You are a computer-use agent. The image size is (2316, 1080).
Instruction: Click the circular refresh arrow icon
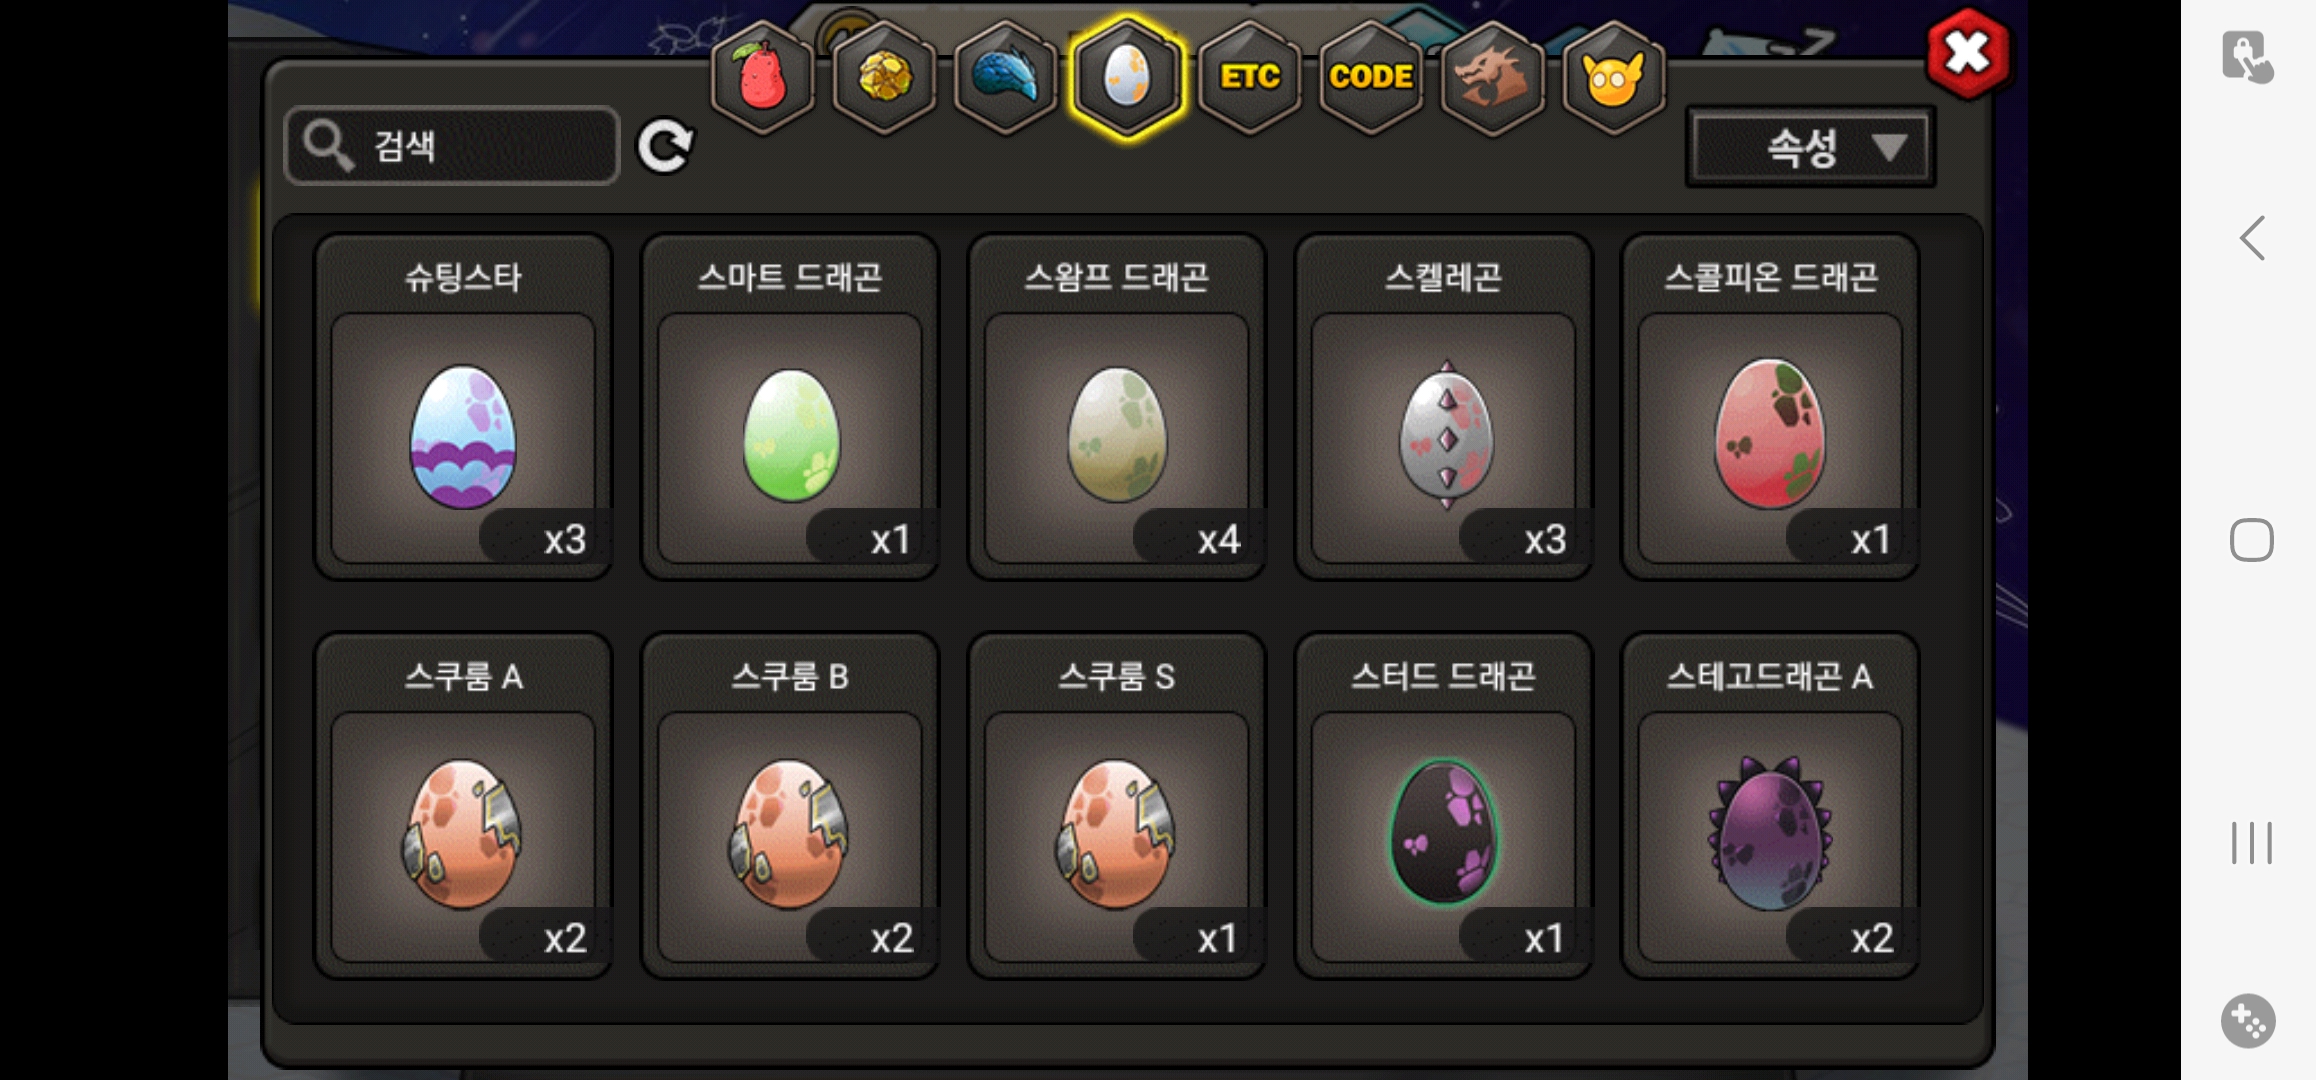(666, 147)
